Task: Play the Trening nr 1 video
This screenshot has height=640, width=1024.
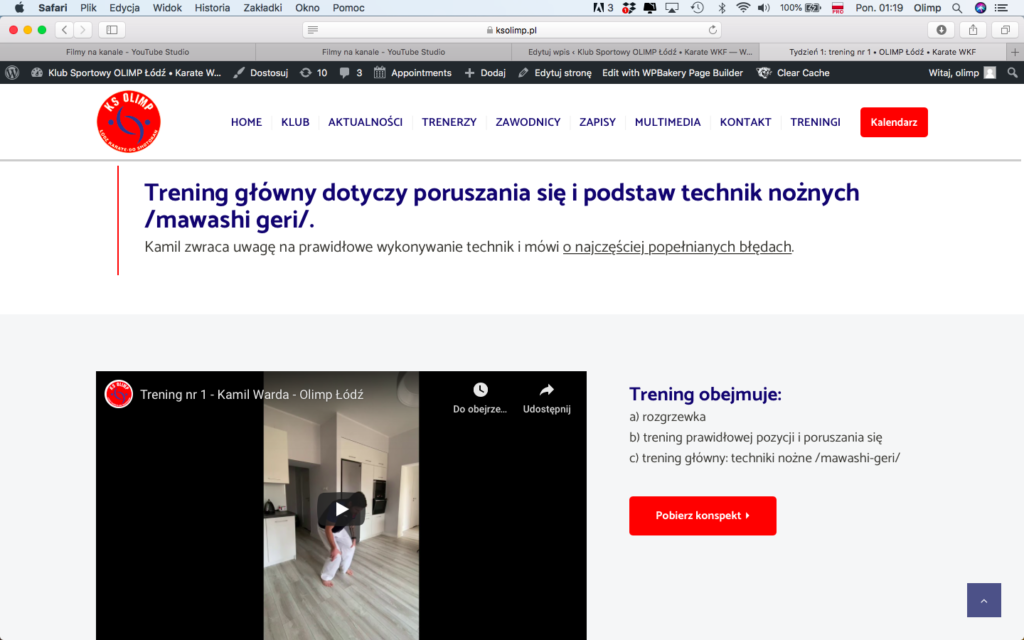Action: click(x=341, y=509)
